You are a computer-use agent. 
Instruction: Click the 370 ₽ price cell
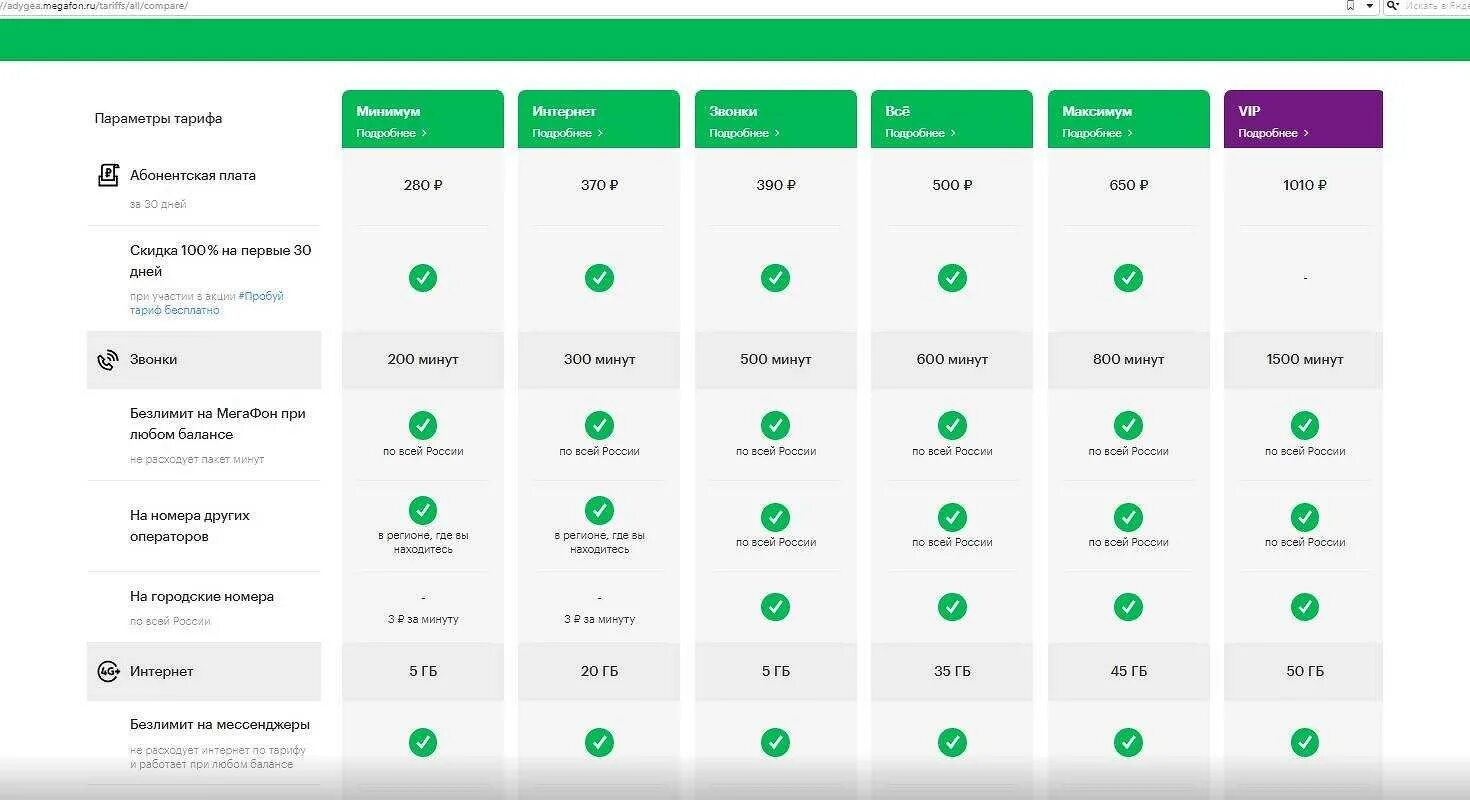click(x=599, y=185)
